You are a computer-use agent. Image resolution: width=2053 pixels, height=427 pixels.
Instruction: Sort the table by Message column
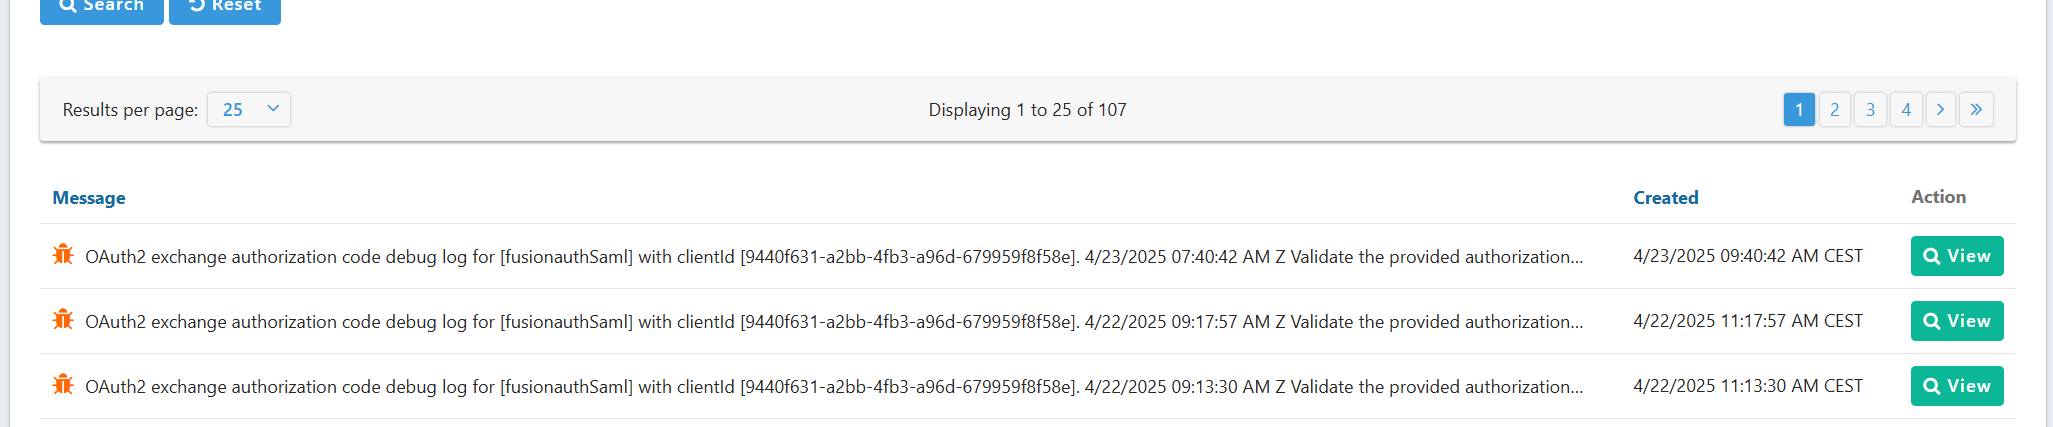click(89, 198)
